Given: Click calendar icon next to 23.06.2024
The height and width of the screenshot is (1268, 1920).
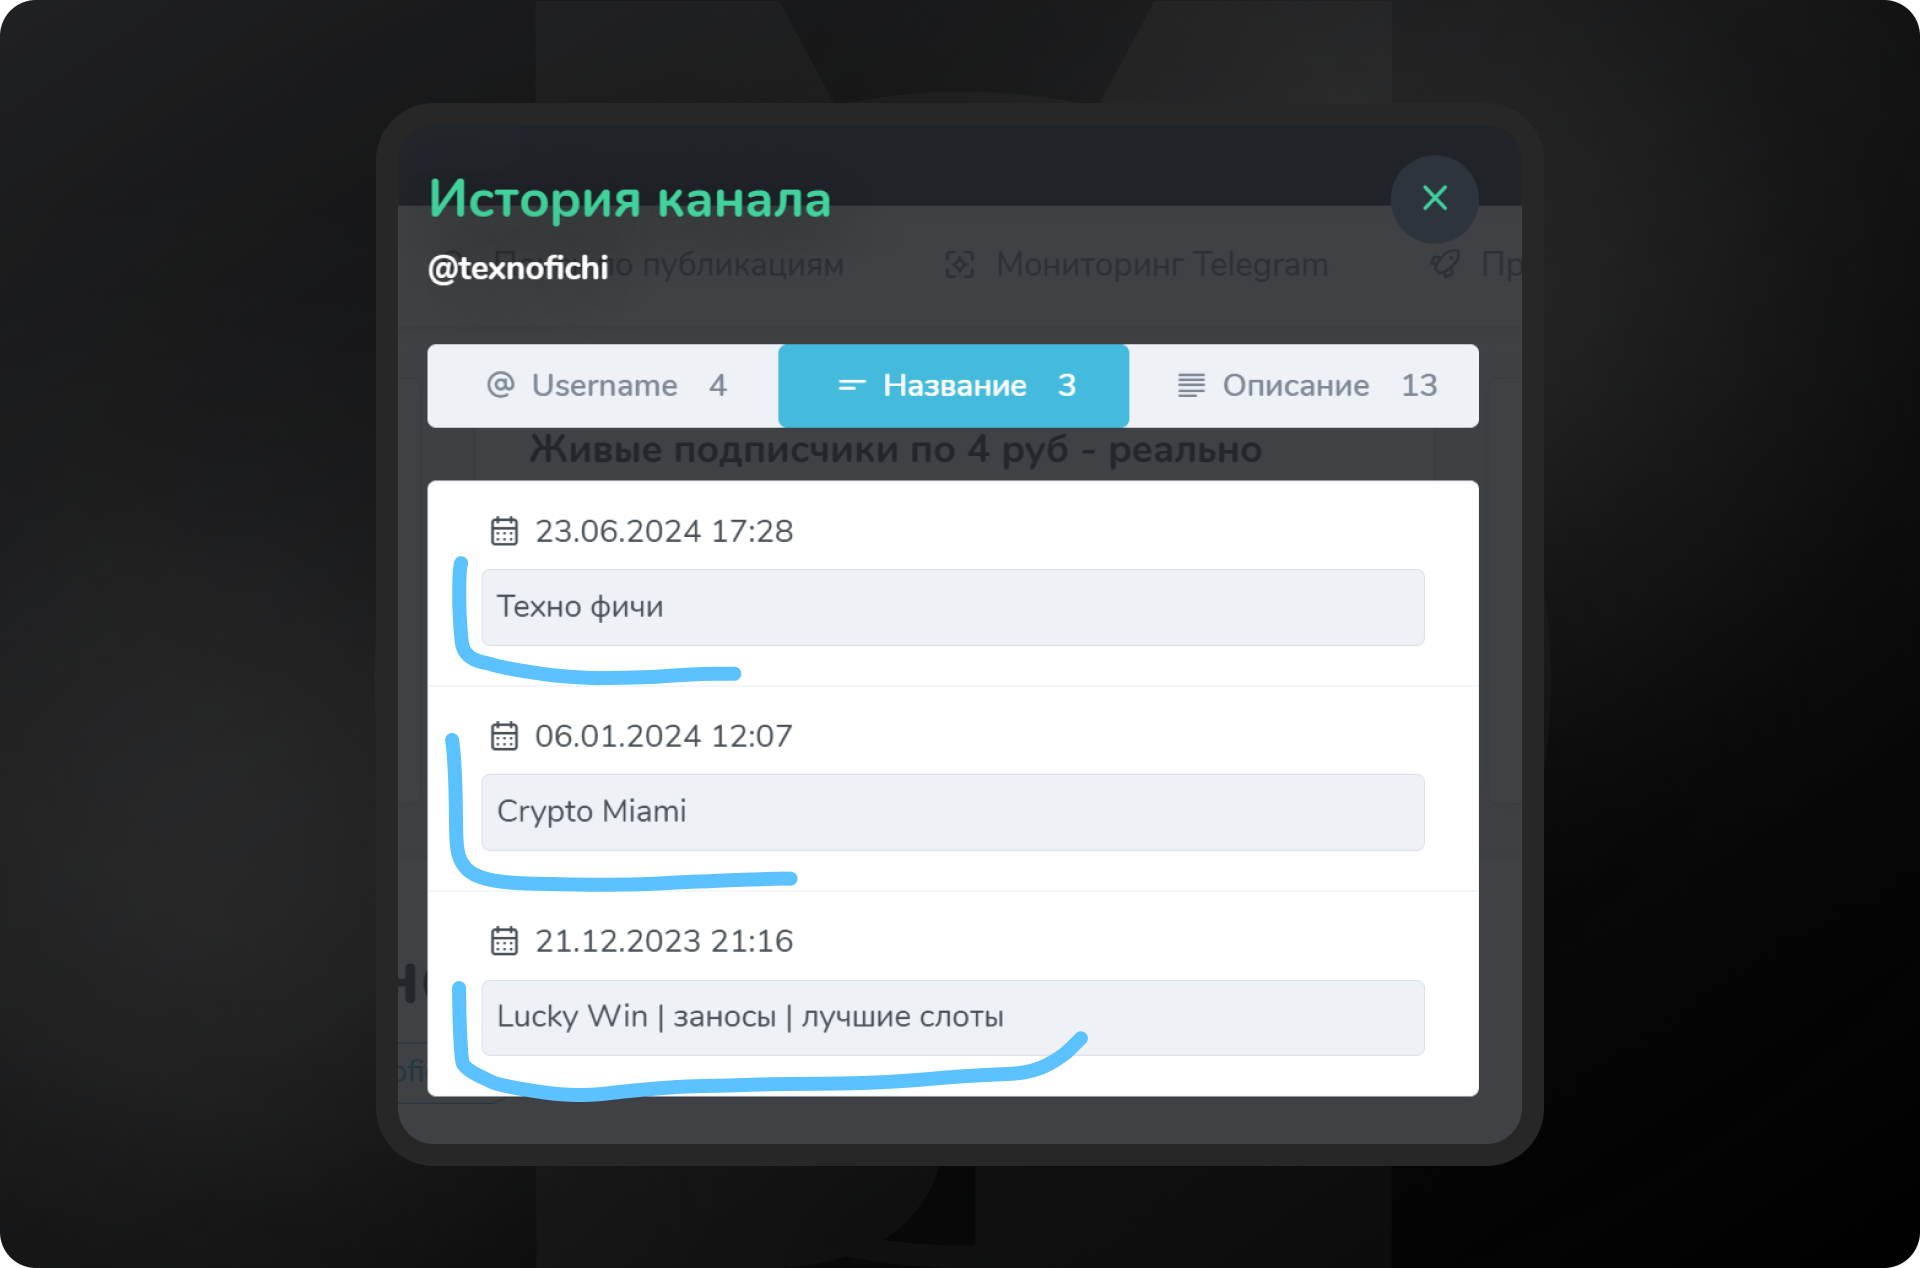Looking at the screenshot, I should (x=504, y=531).
